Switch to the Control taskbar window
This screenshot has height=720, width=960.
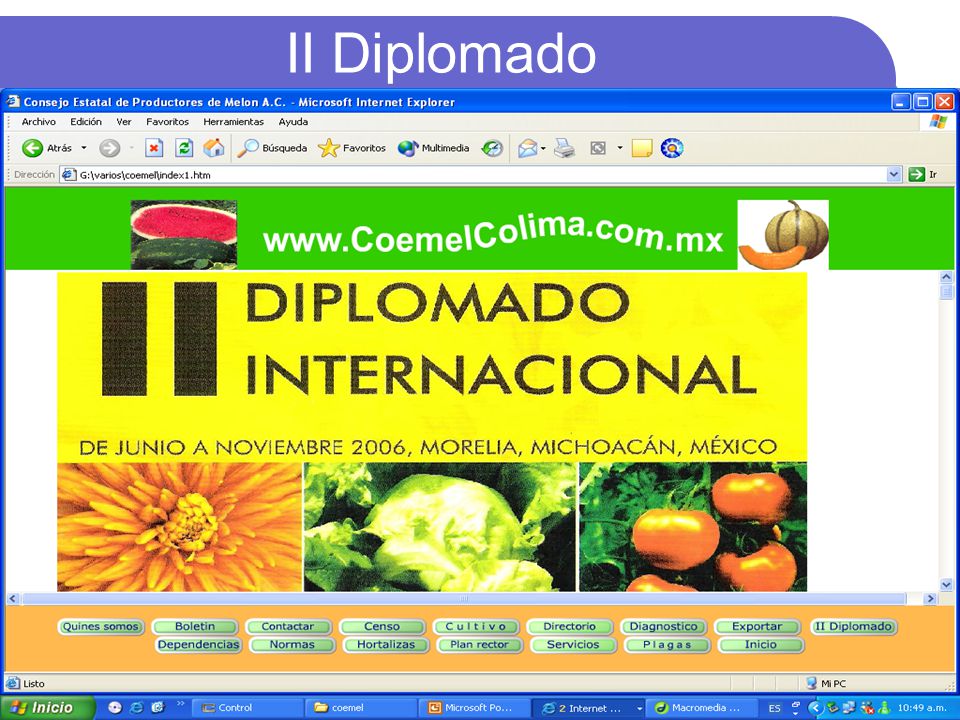247,708
